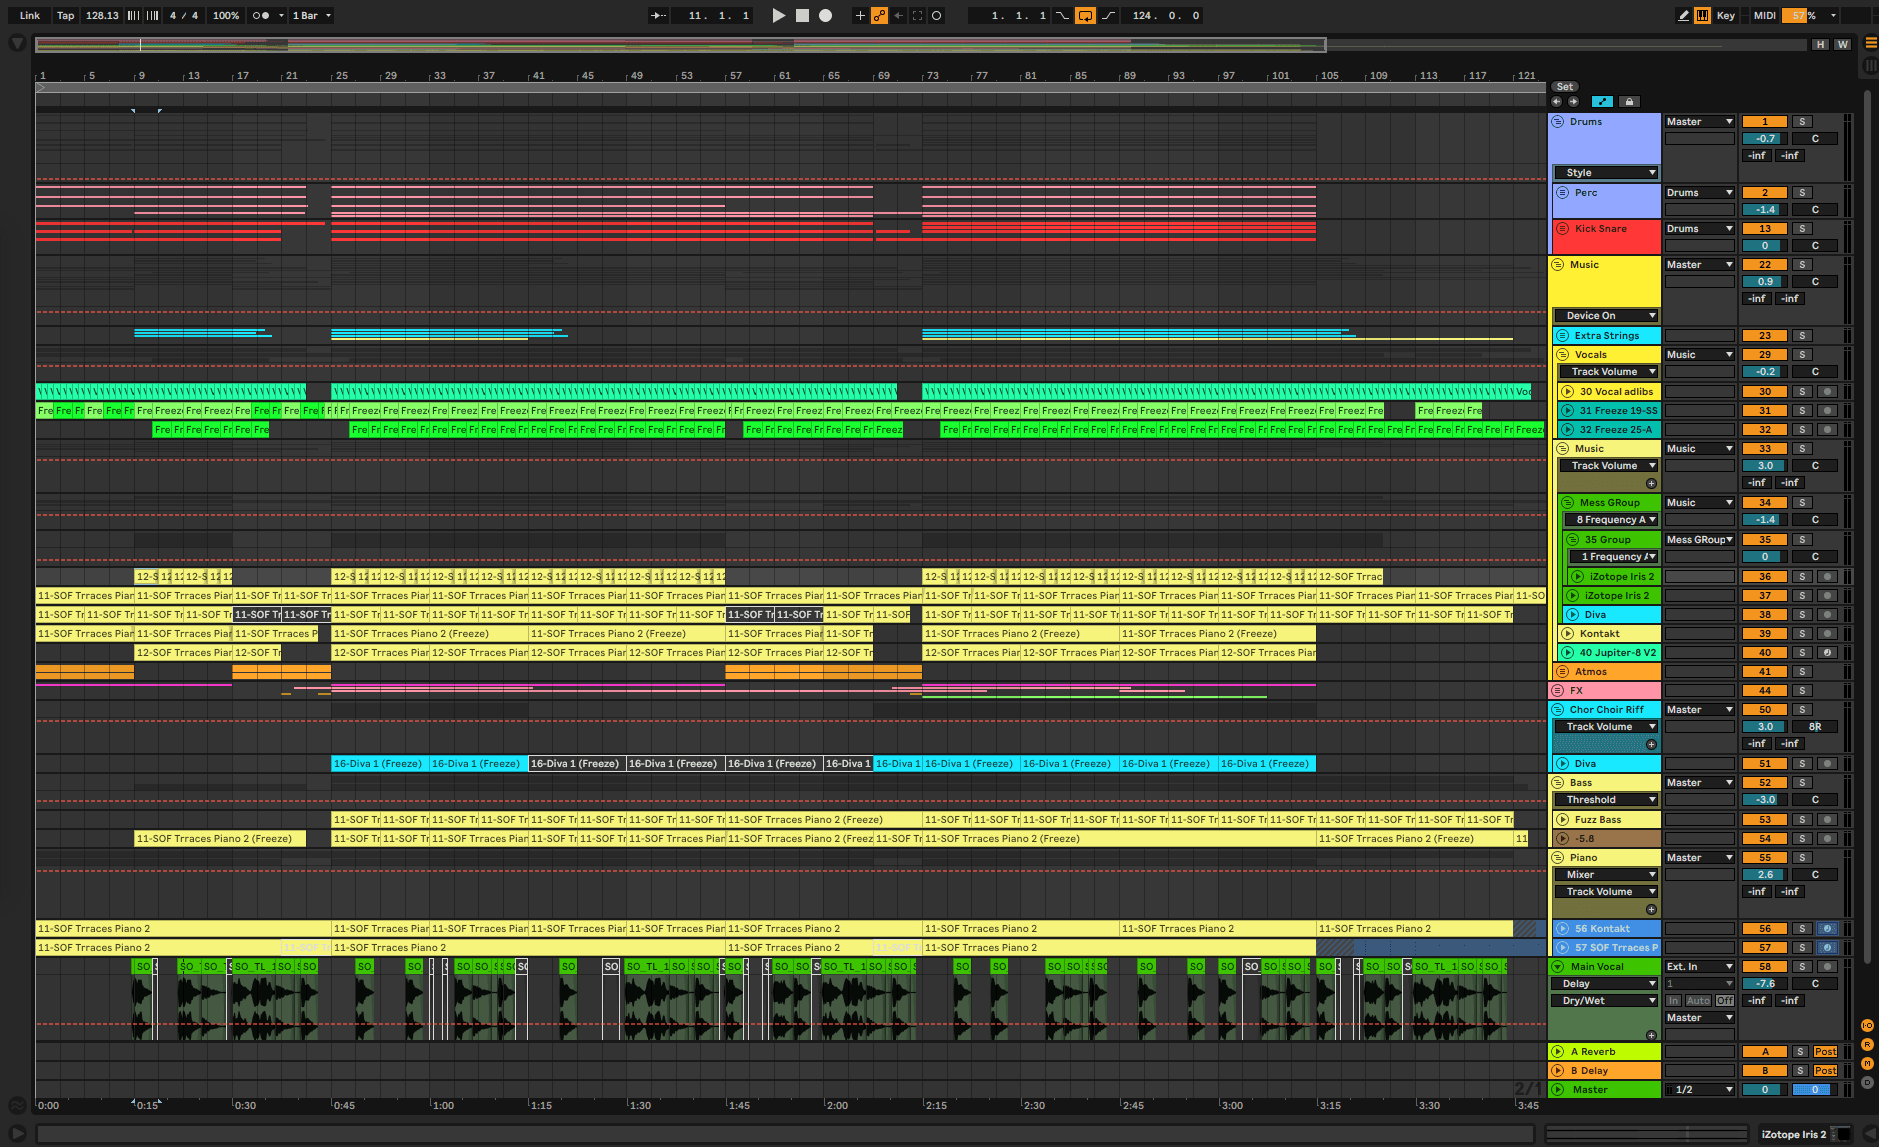Image resolution: width=1879 pixels, height=1147 pixels.
Task: Toggle MIDI Map Mode
Action: click(1765, 15)
